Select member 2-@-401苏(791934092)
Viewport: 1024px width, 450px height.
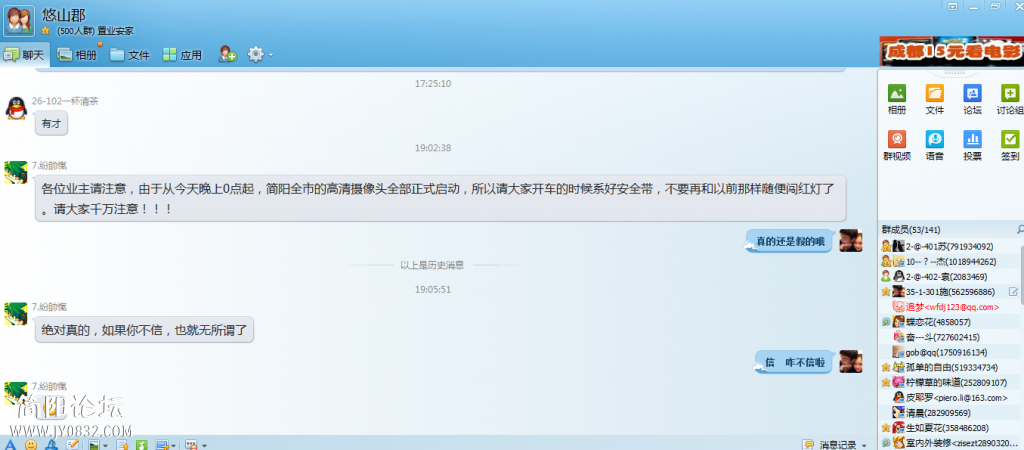(x=949, y=246)
